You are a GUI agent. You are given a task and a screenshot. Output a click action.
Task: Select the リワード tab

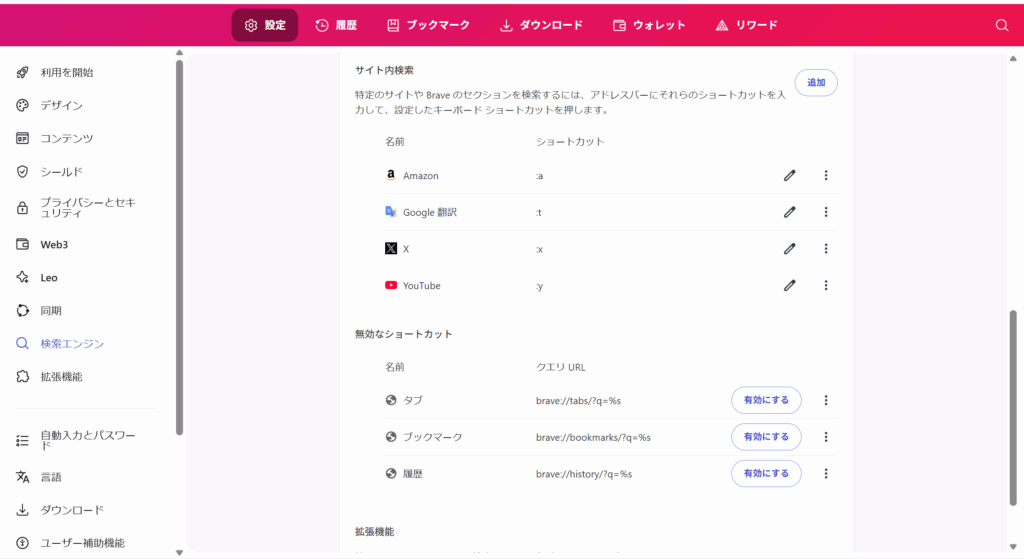coord(746,25)
